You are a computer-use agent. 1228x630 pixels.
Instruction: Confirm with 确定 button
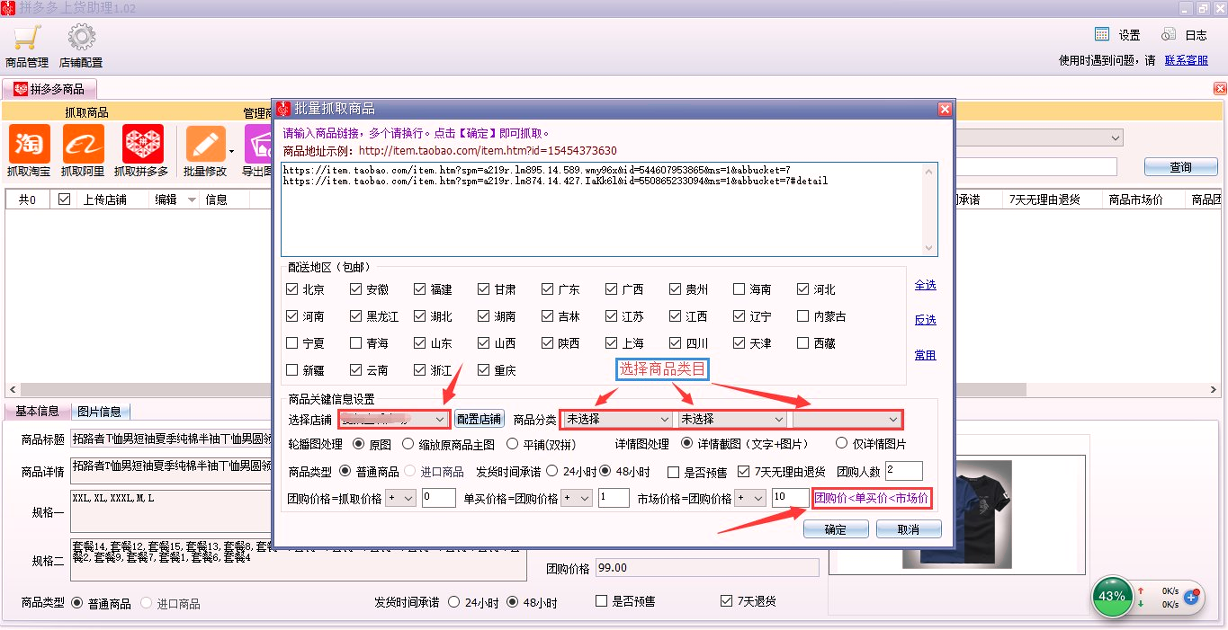[835, 530]
